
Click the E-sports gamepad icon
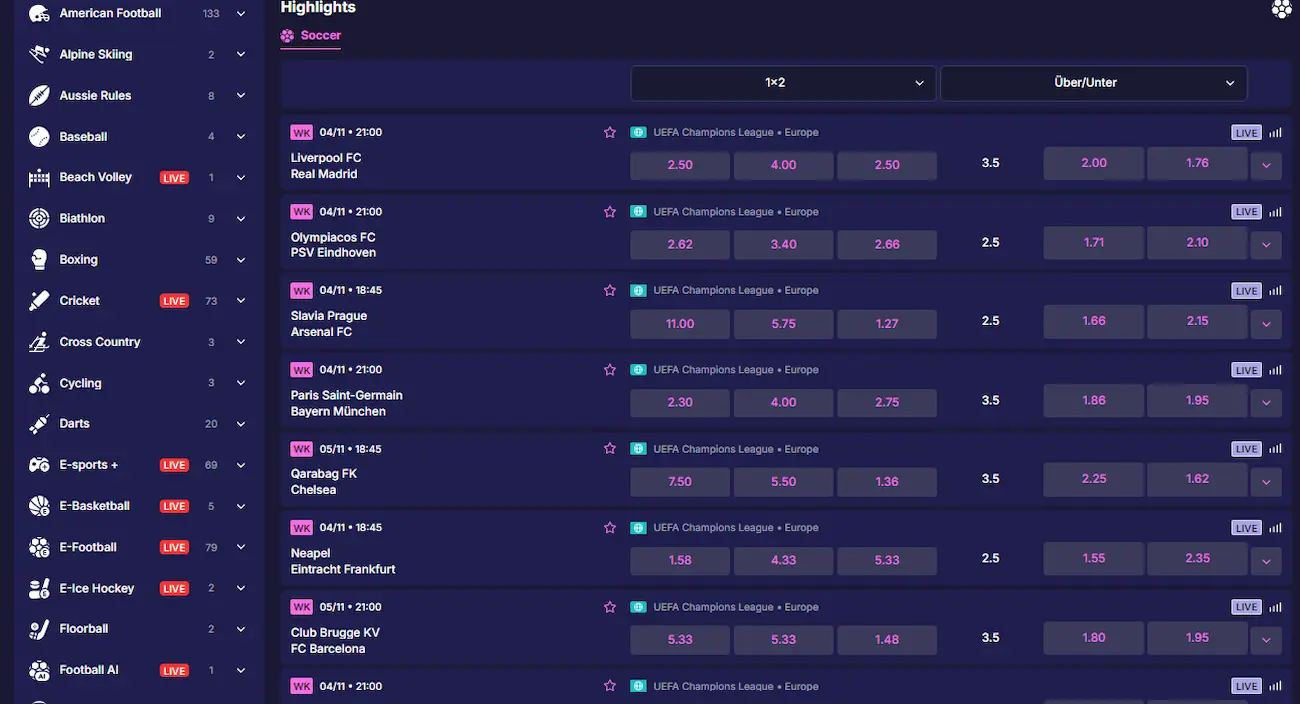[x=39, y=465]
